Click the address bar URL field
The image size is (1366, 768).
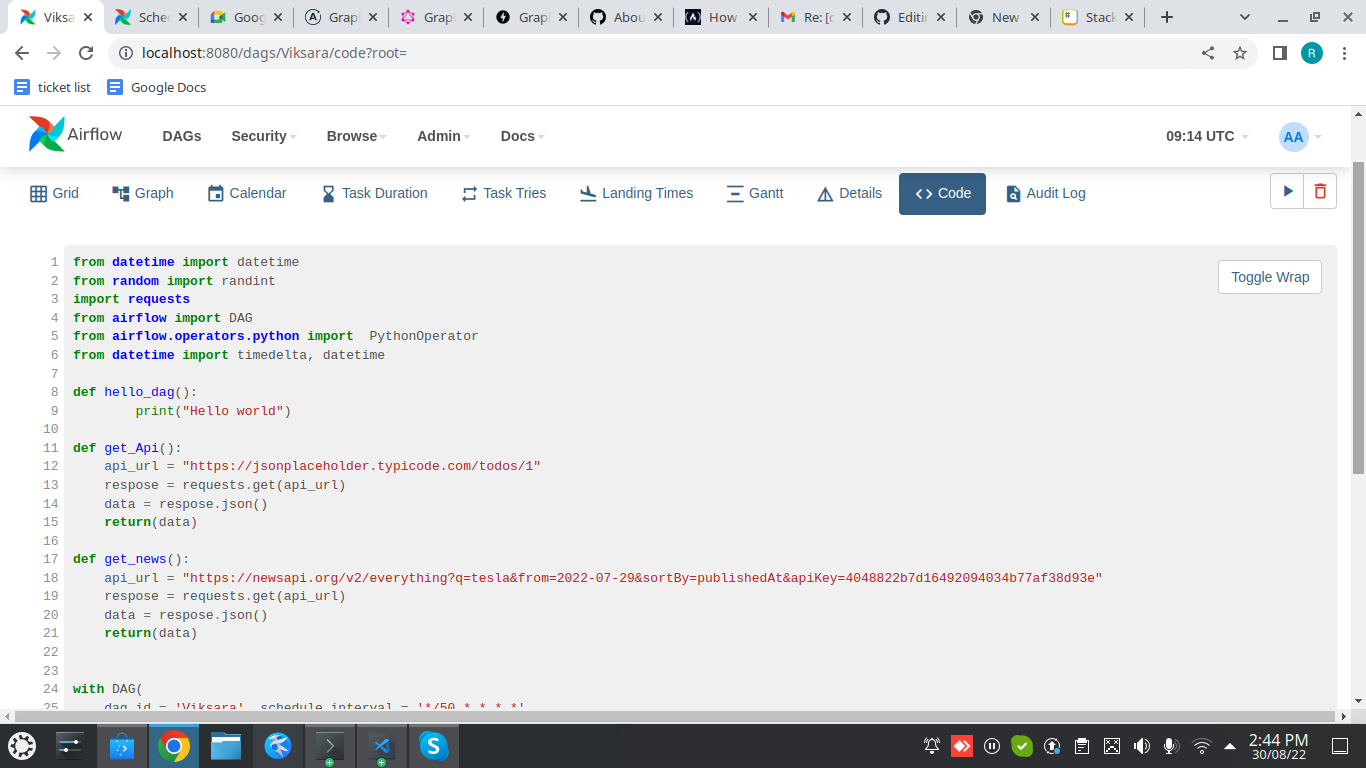coord(660,53)
